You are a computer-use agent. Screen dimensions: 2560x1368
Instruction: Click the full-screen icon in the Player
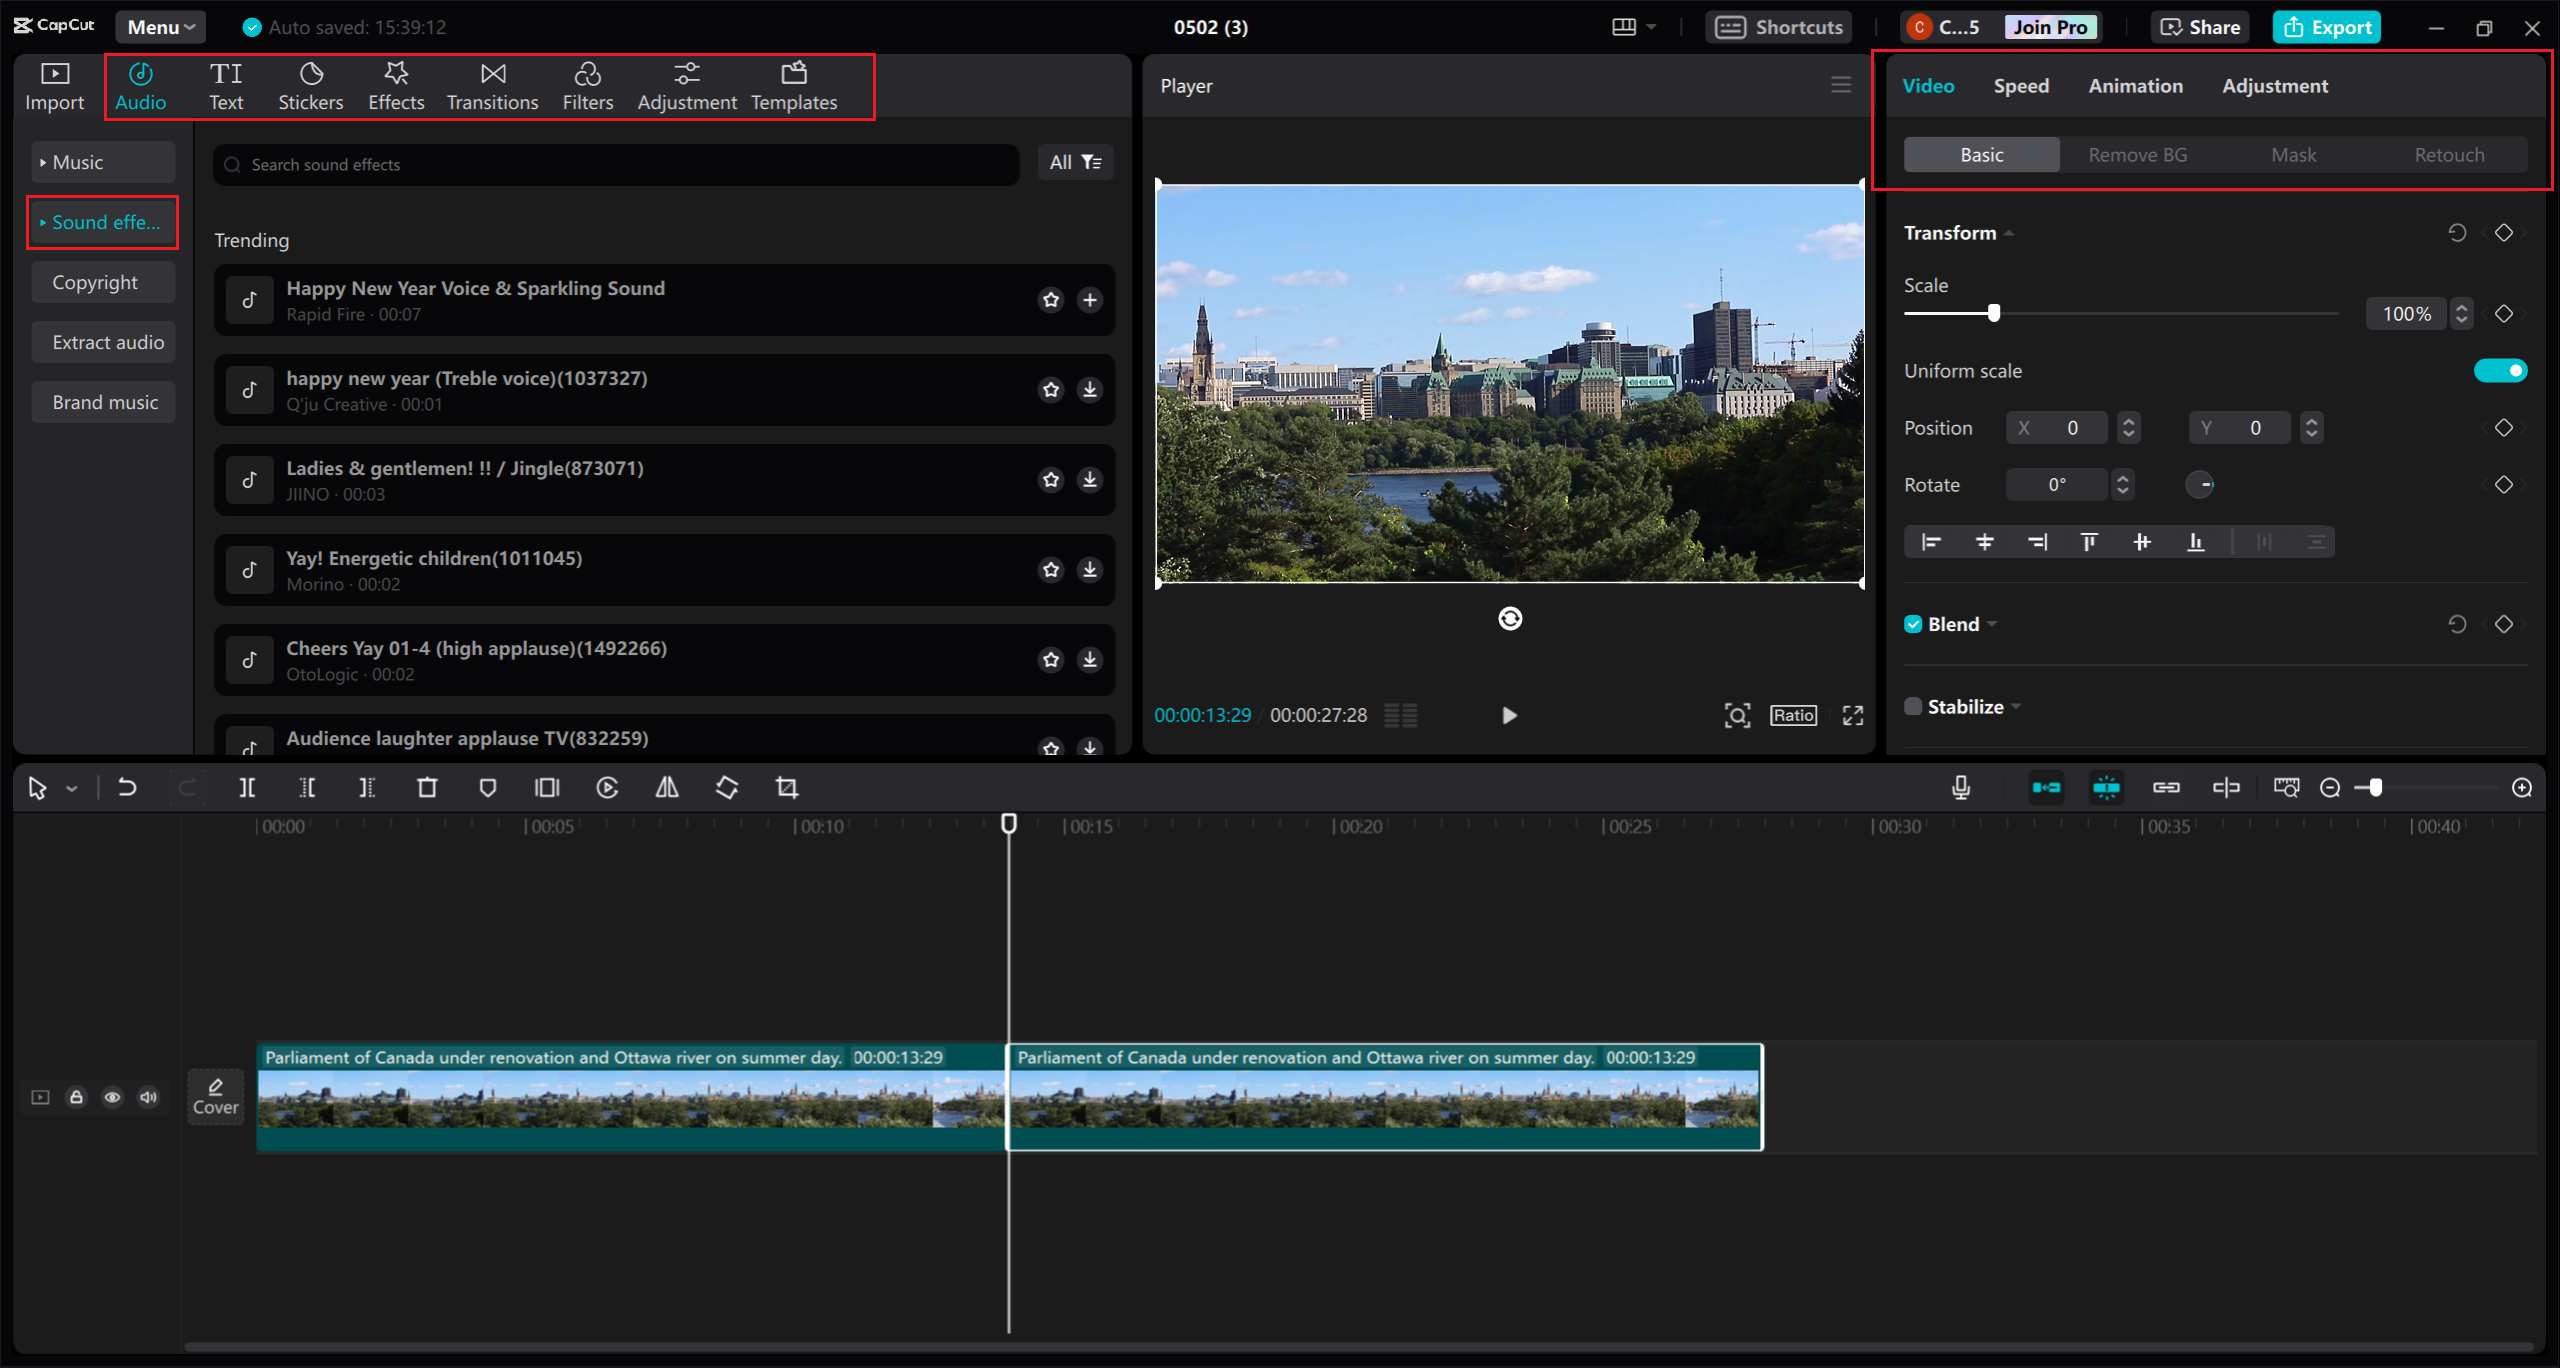tap(1852, 715)
